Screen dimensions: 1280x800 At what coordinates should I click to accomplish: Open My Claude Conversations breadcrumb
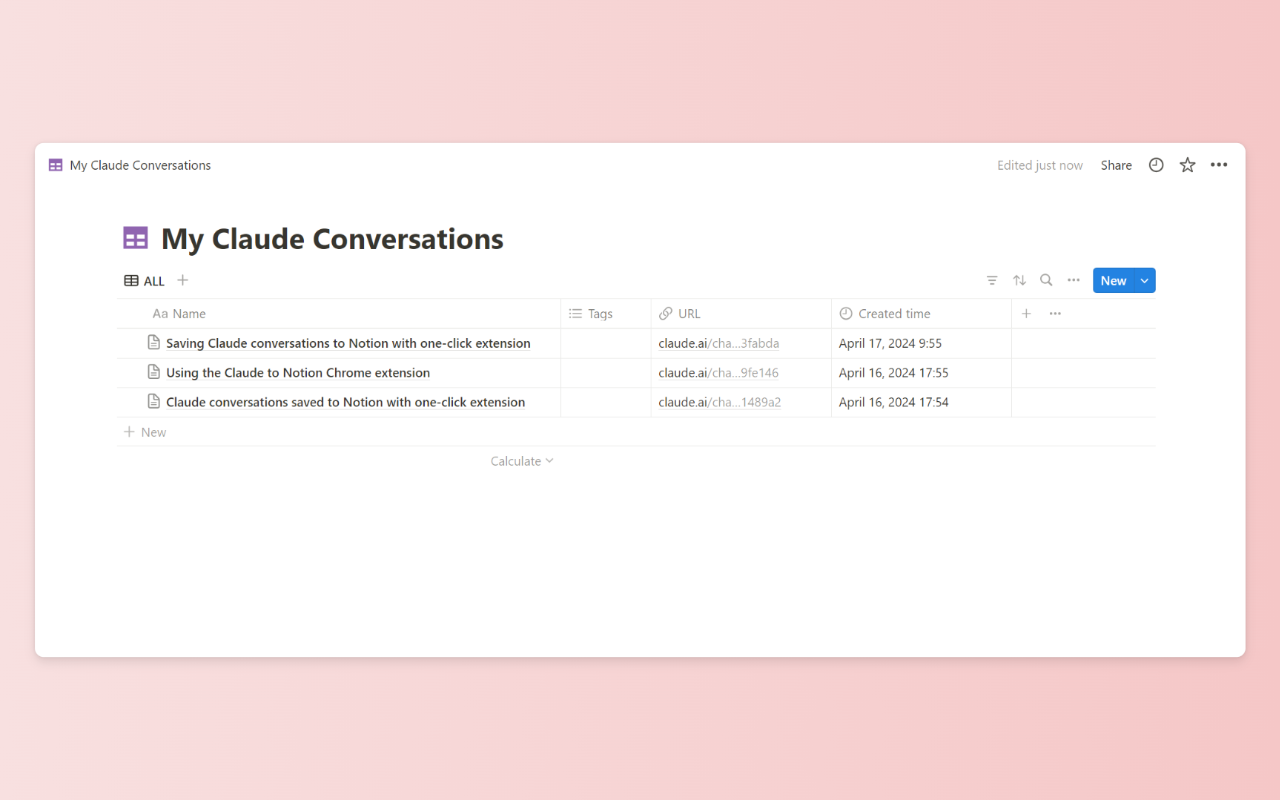point(140,165)
